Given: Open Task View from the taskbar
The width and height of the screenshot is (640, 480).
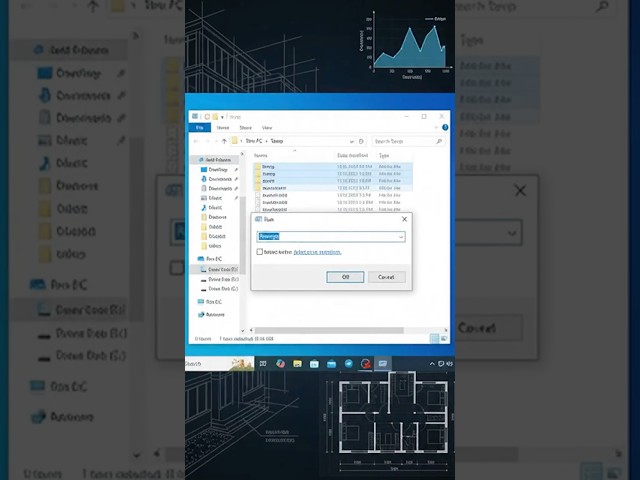Looking at the screenshot, I should coord(263,363).
